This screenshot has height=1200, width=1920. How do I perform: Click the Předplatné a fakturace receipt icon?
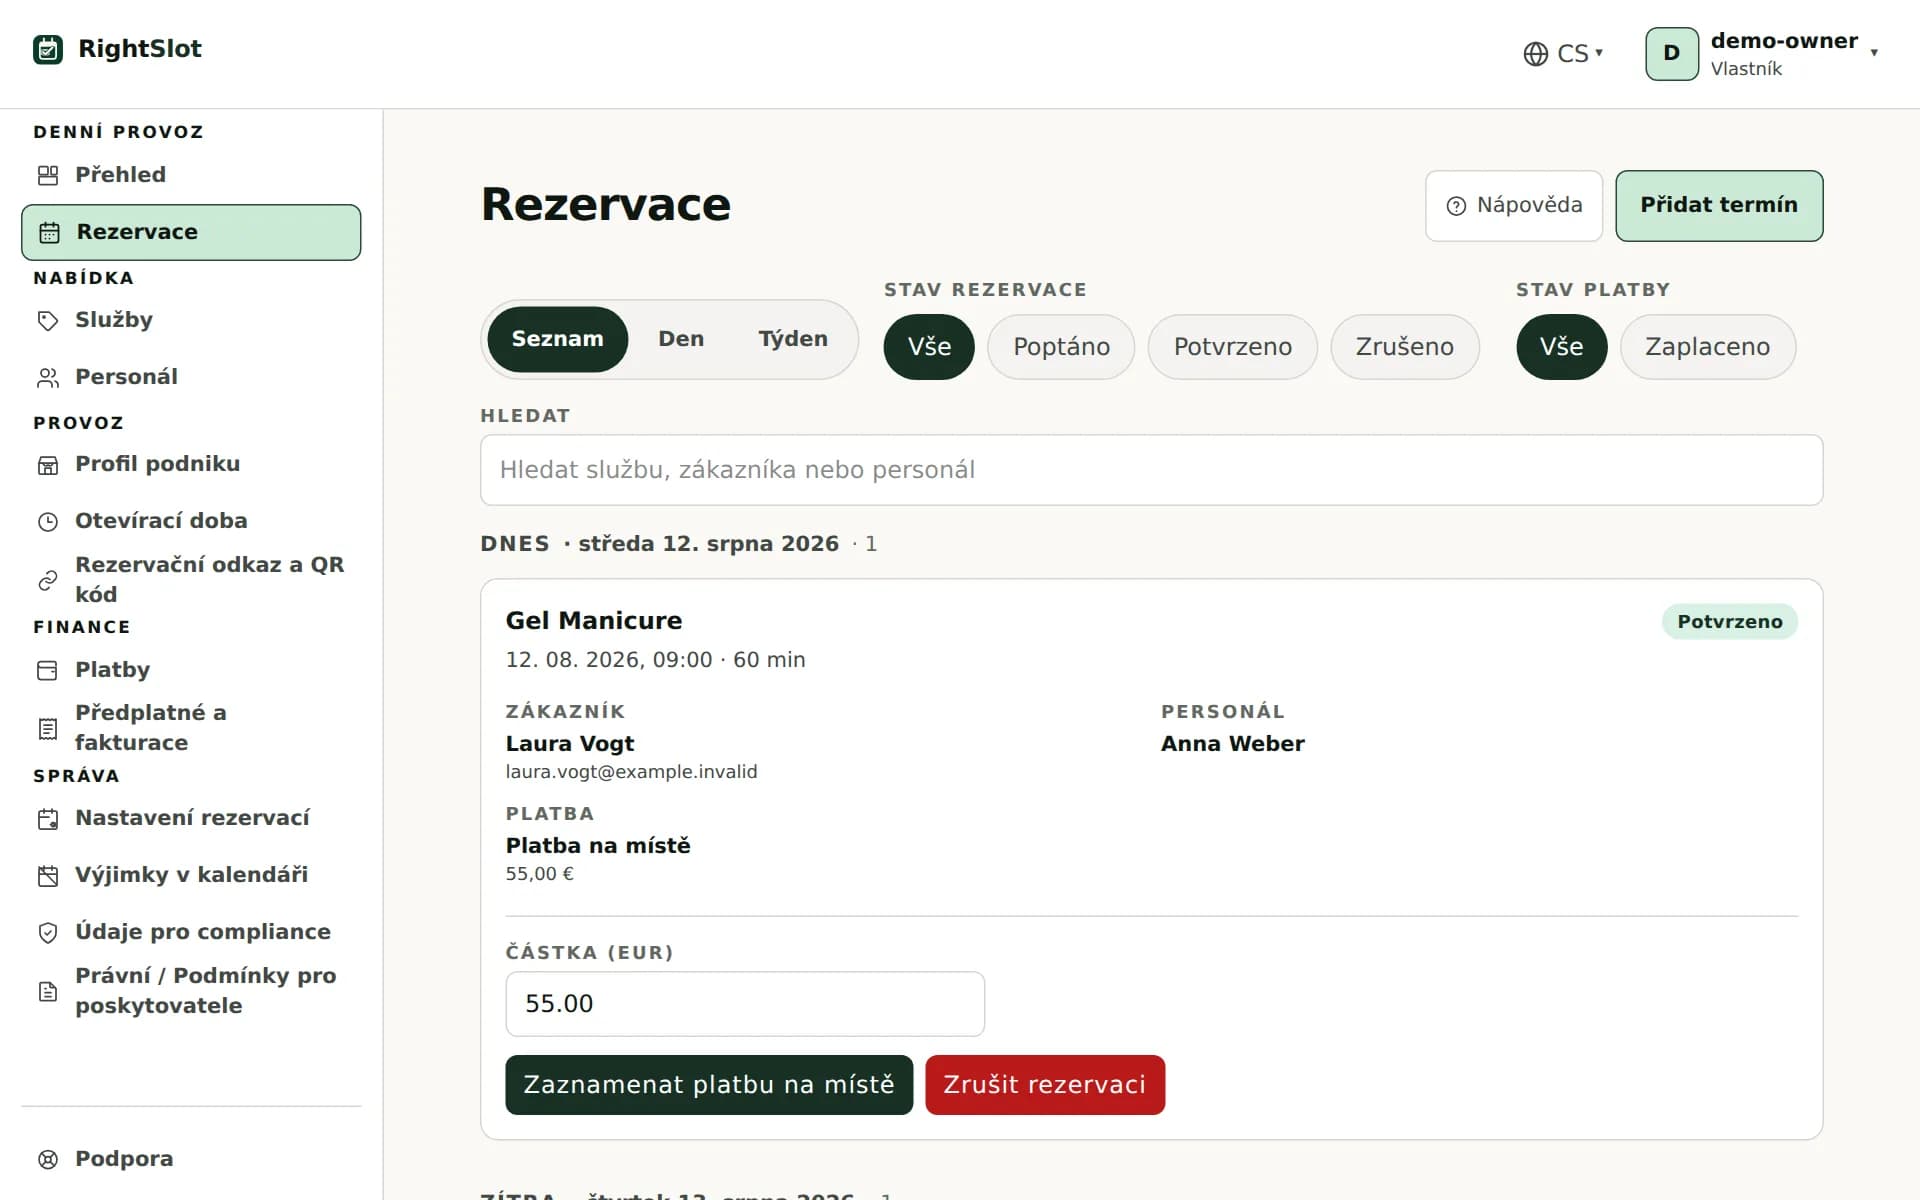coord(48,729)
